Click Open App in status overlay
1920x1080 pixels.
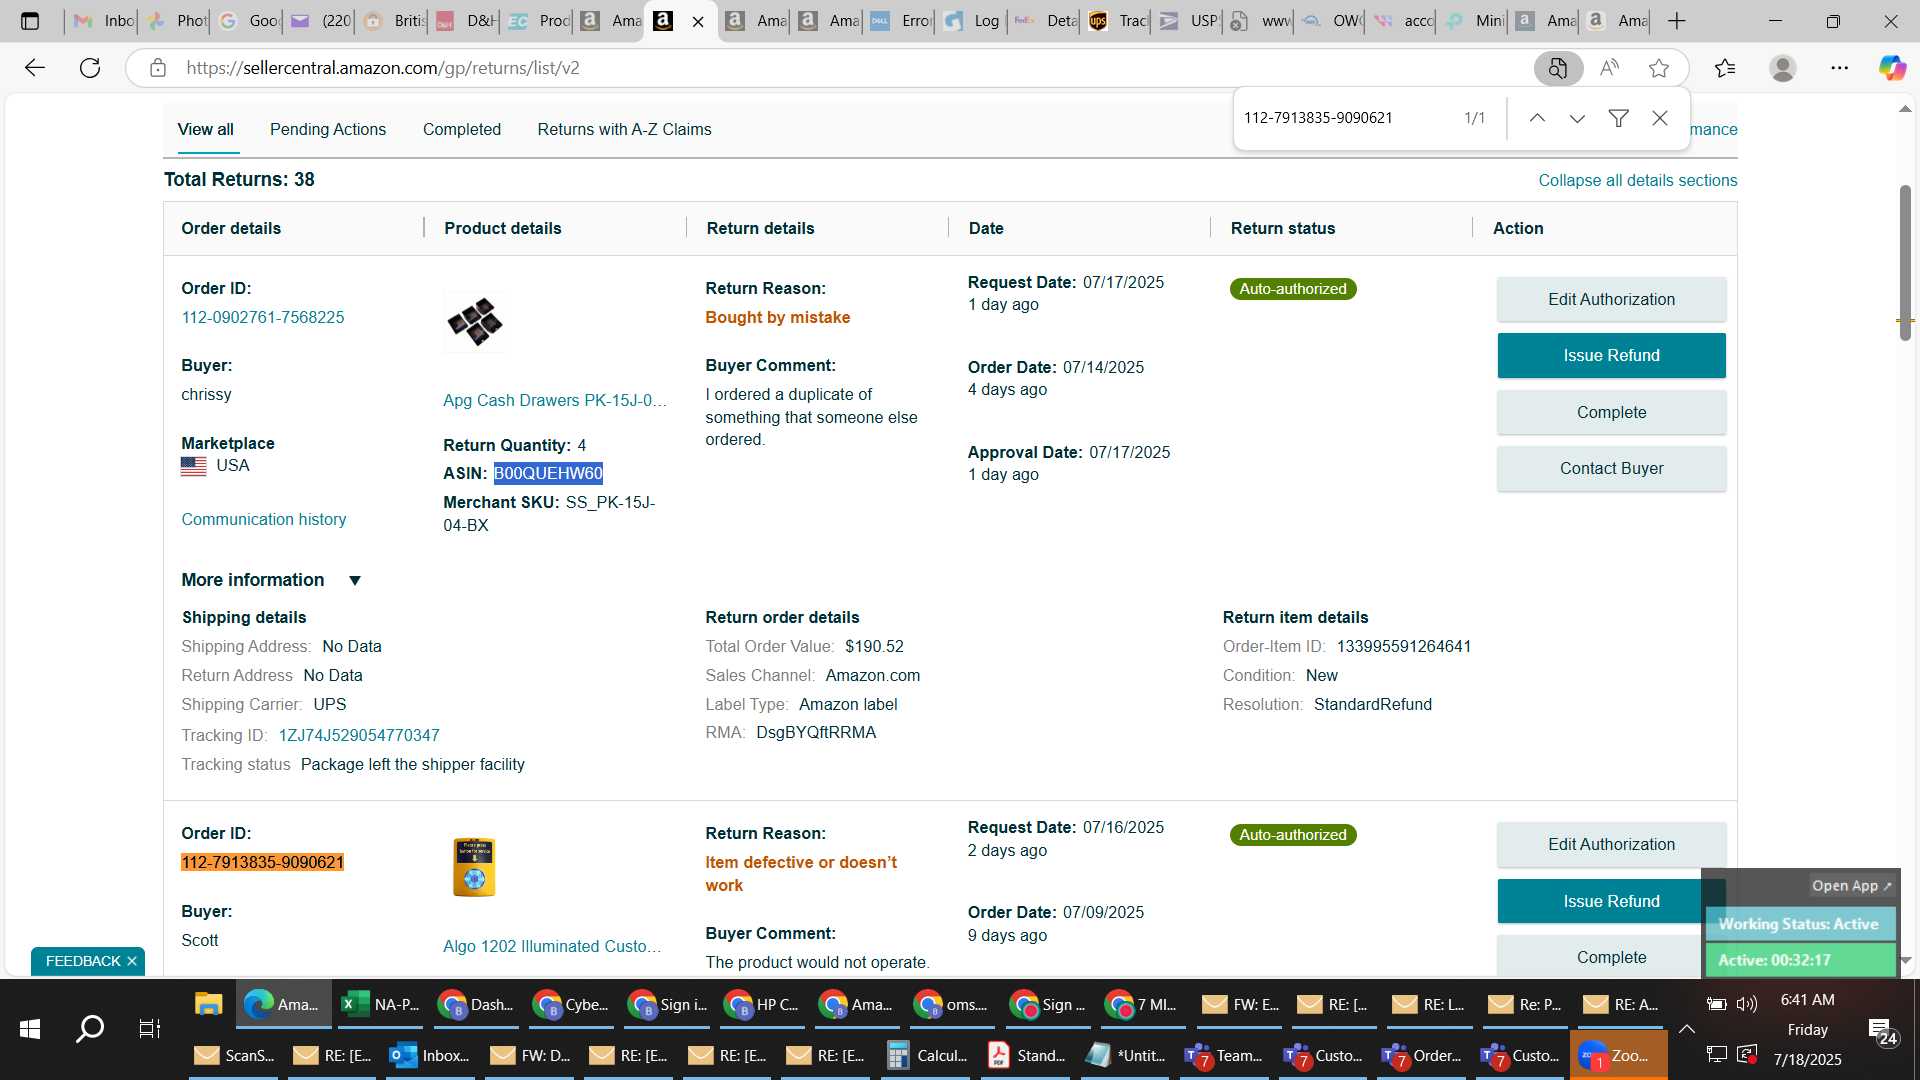point(1852,886)
